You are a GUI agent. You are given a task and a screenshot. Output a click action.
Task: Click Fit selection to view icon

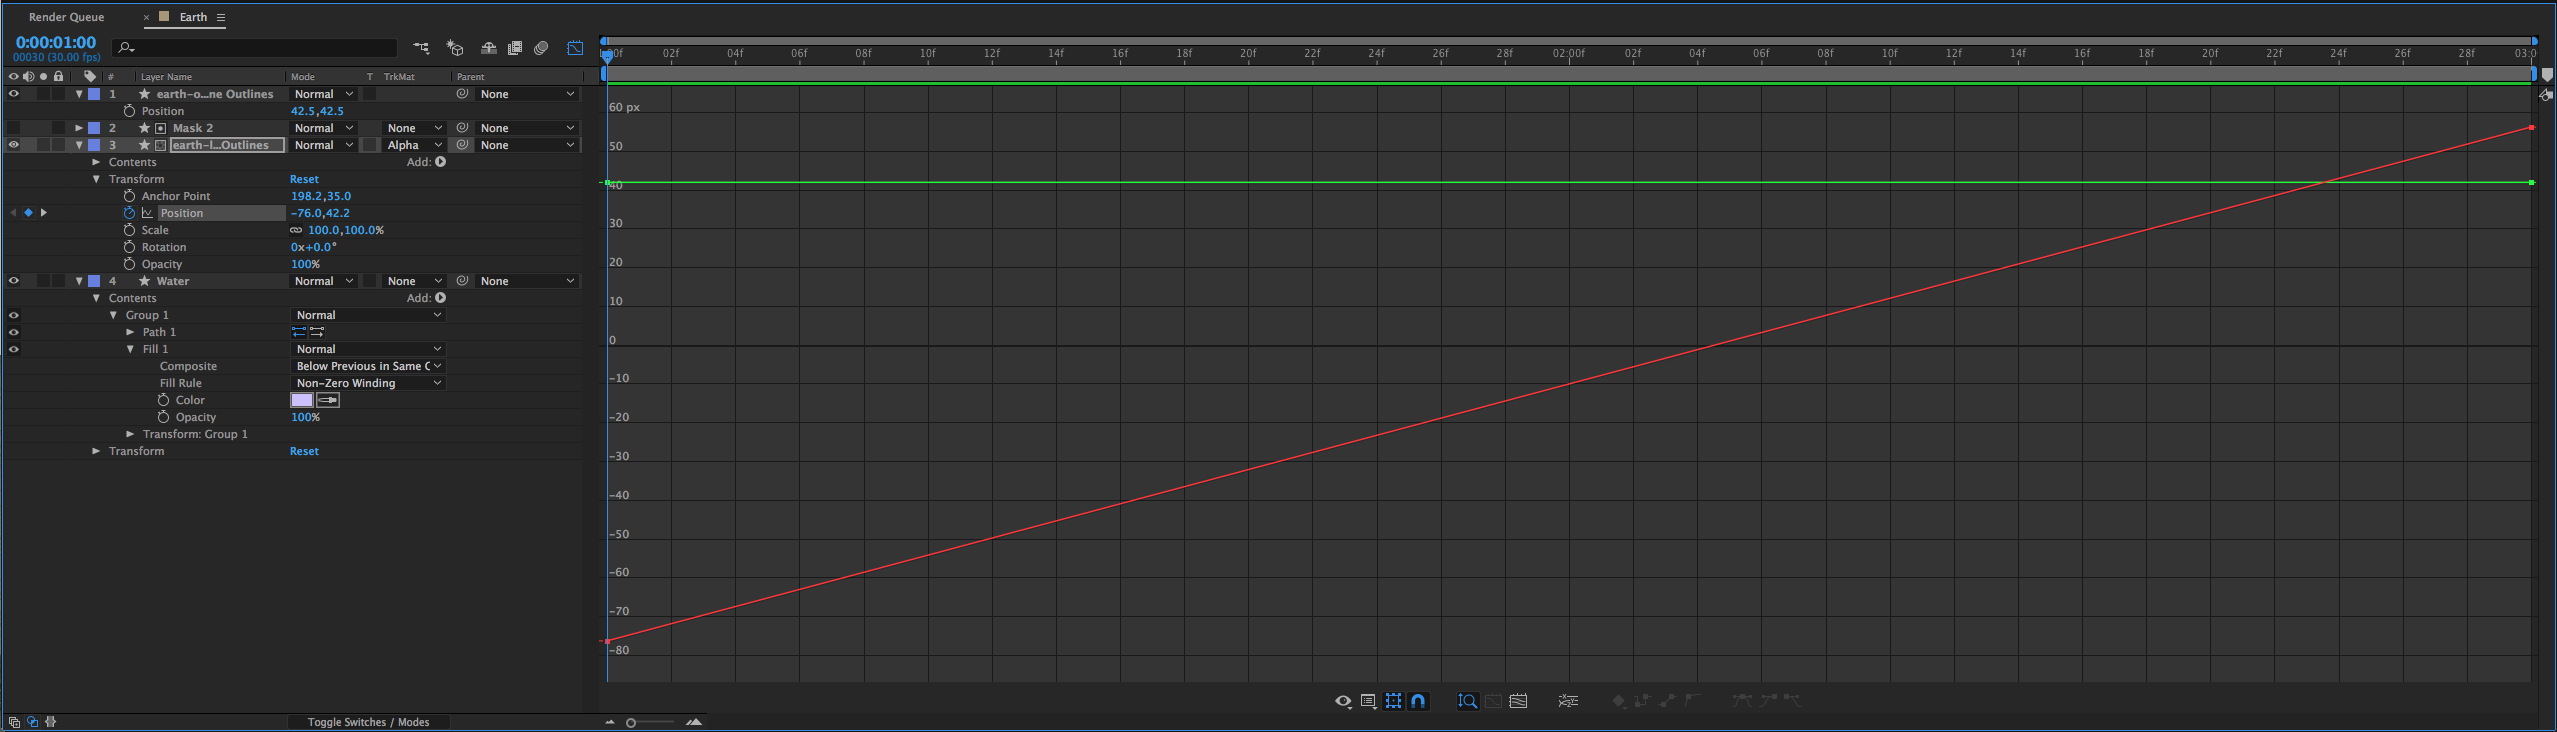coord(1493,701)
